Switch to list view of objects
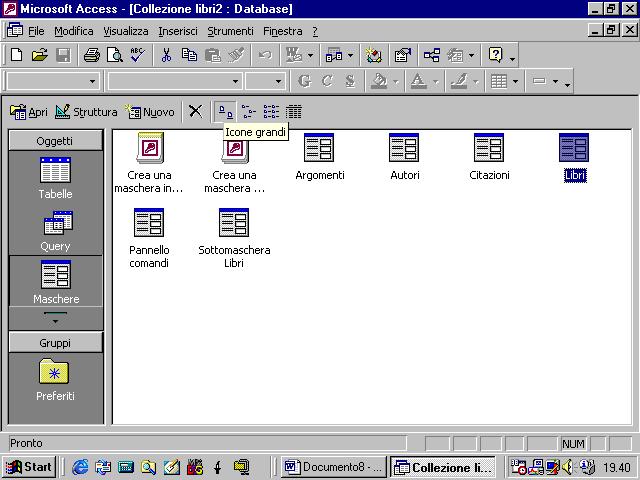This screenshot has width=640, height=480. pos(271,111)
